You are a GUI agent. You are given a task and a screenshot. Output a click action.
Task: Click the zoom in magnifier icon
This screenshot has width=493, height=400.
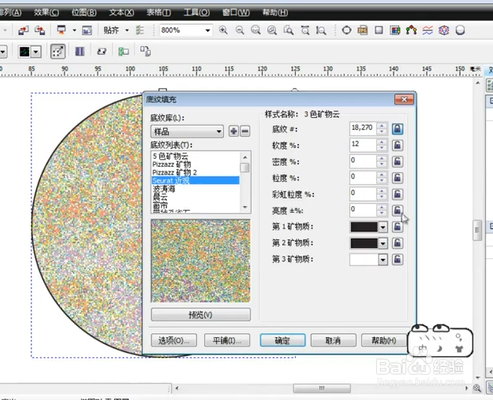point(223,30)
